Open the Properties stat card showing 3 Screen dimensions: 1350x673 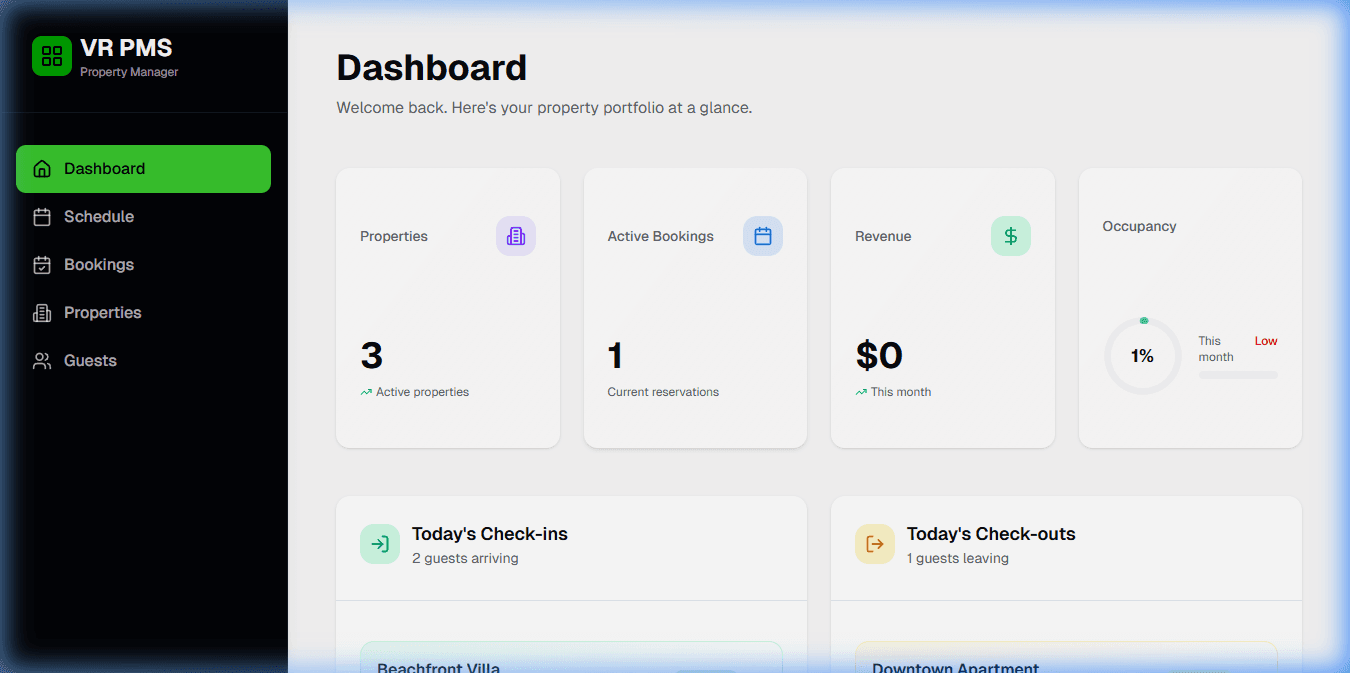[x=447, y=308]
